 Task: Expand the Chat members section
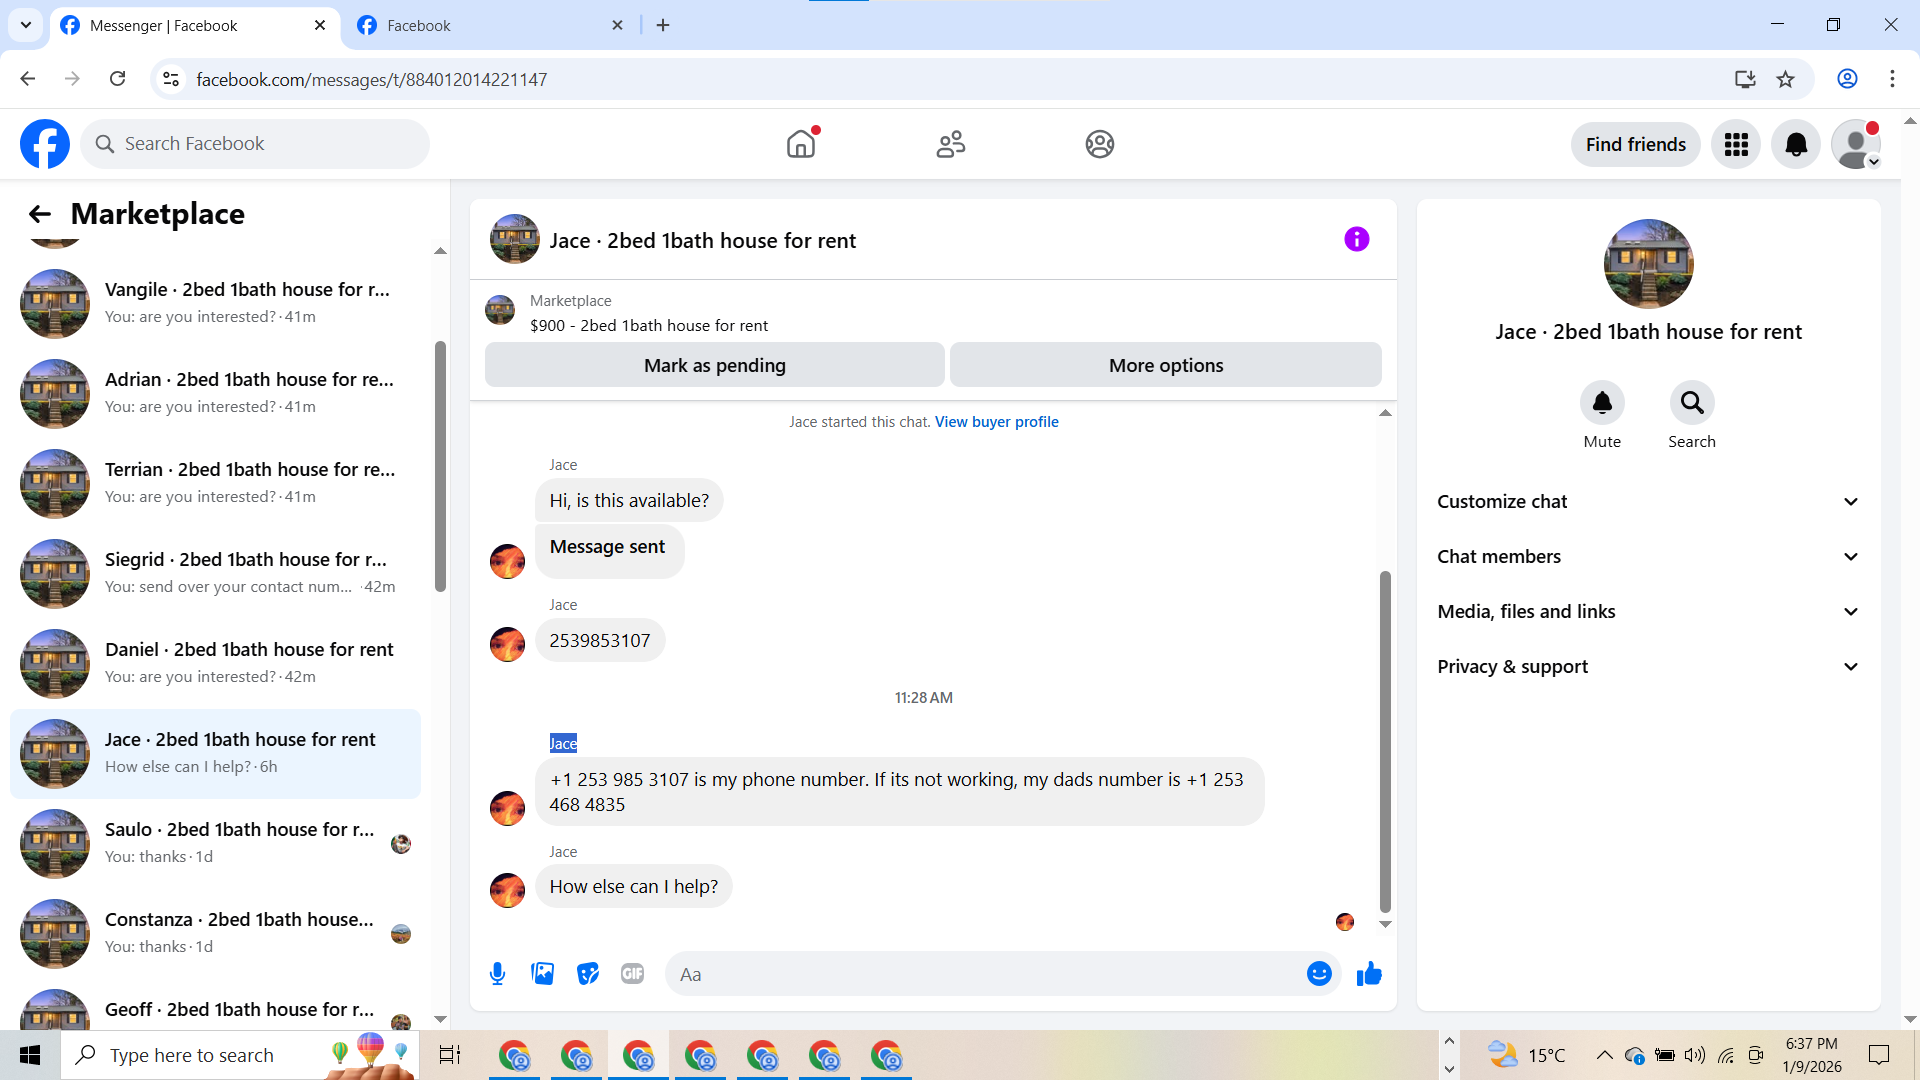tap(1648, 557)
